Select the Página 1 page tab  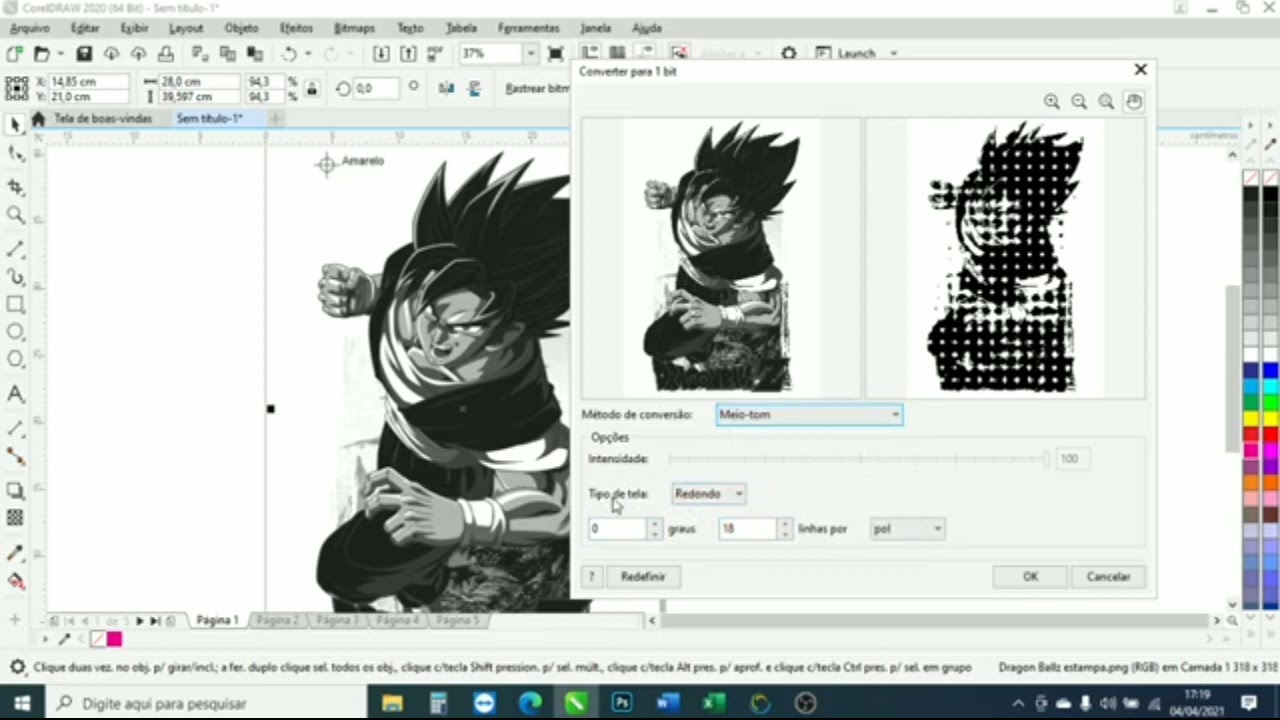pyautogui.click(x=217, y=620)
